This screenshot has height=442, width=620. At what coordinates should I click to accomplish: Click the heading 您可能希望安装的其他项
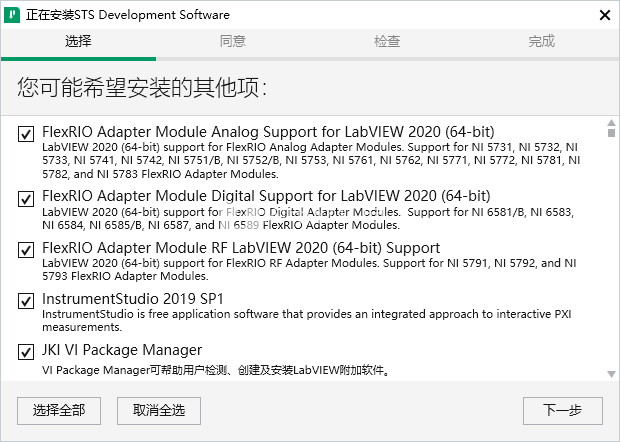pyautogui.click(x=142, y=87)
